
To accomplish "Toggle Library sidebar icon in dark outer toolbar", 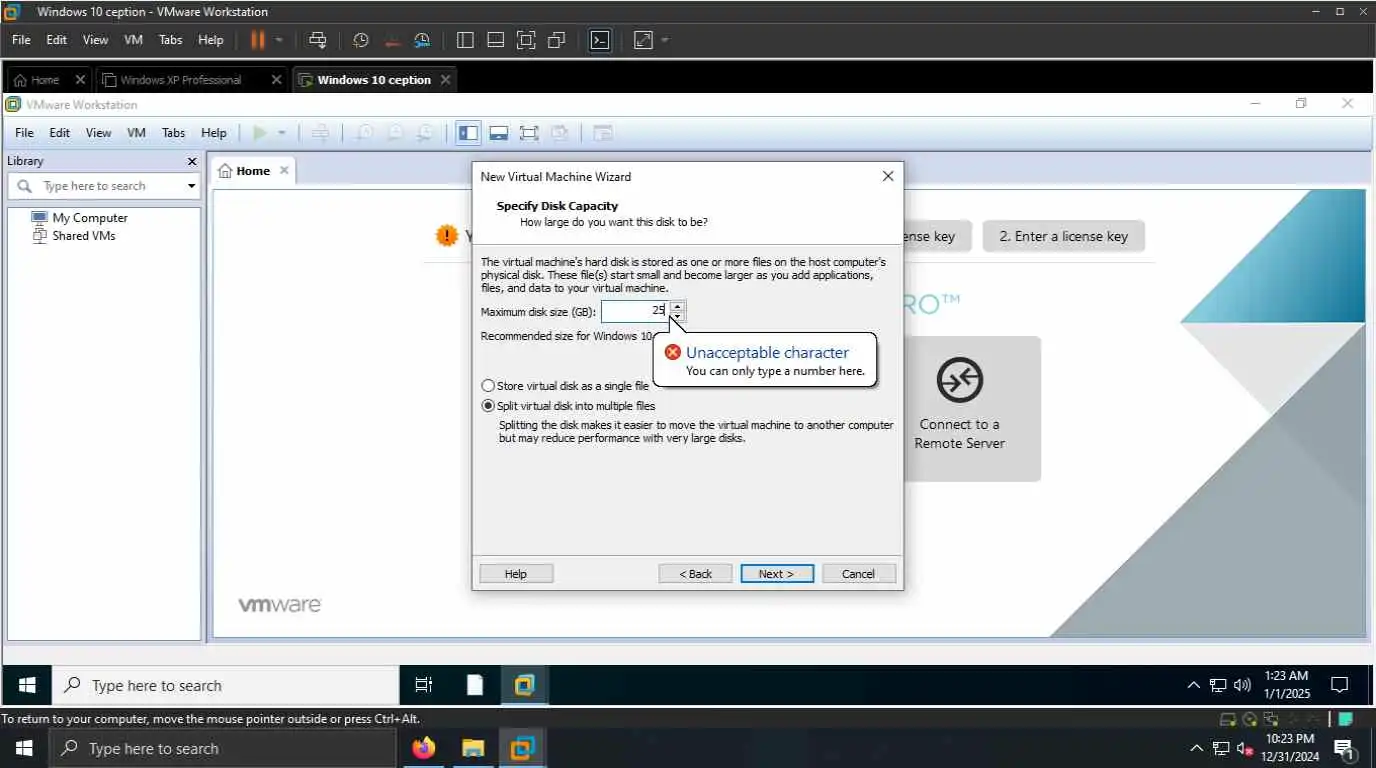I will [x=465, y=40].
